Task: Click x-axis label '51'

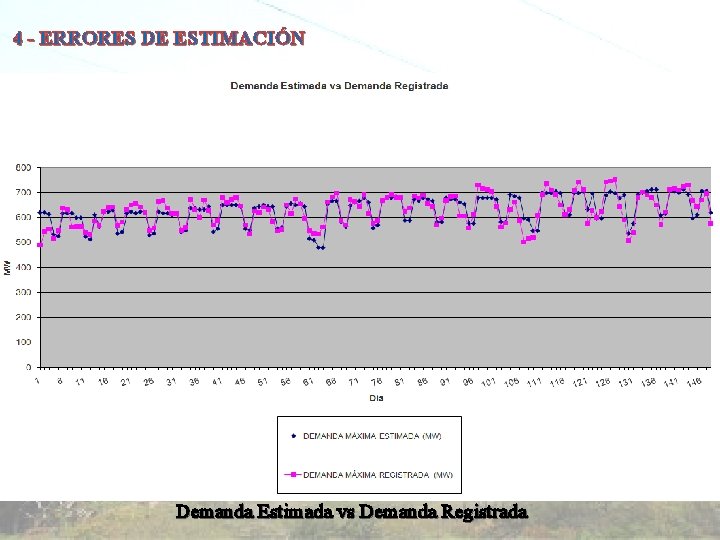Action: click(262, 381)
